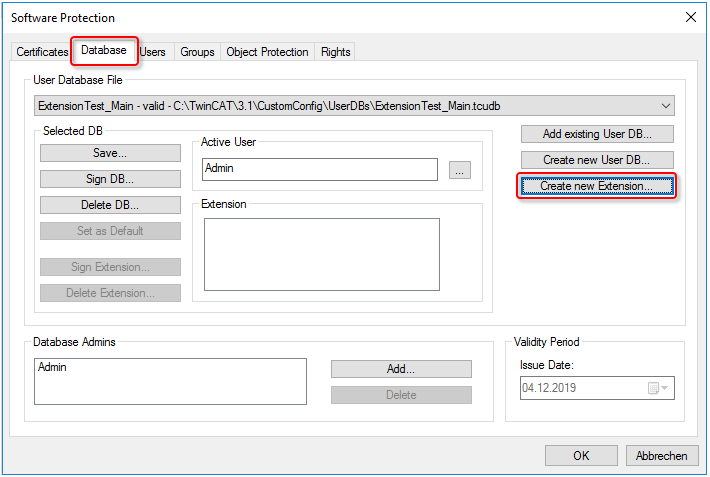Open the Issue Date calendar dropdown
Viewport: 710px width, 477px height.
pyautogui.click(x=658, y=388)
